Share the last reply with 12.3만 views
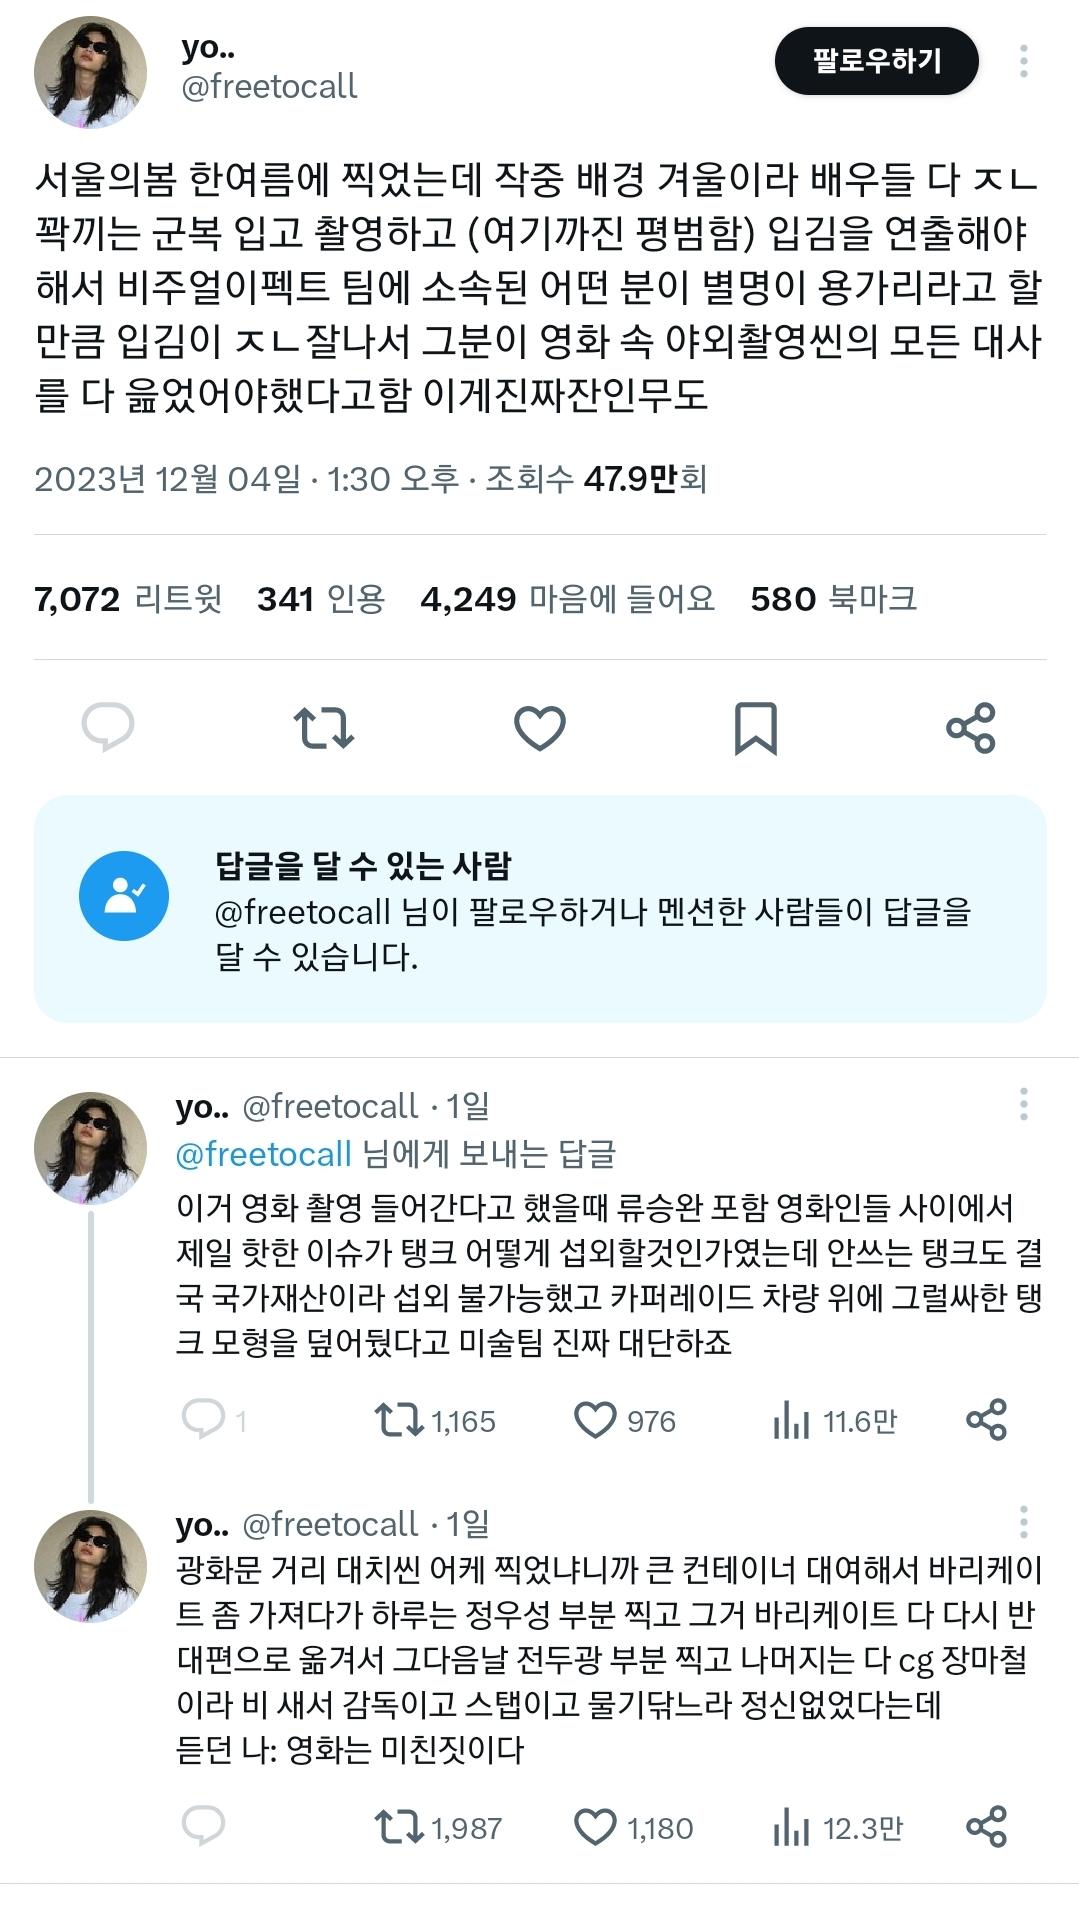The width and height of the screenshot is (1079, 1912). coord(986,1827)
